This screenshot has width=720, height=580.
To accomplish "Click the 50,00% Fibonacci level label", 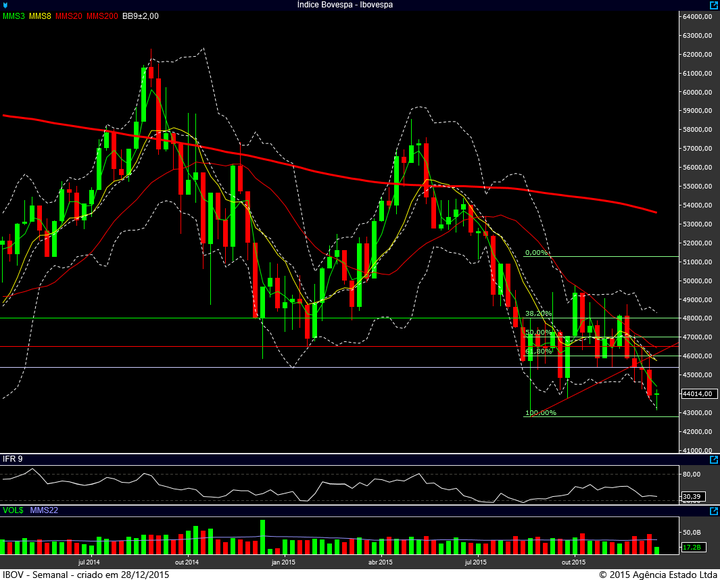I will (x=538, y=332).
